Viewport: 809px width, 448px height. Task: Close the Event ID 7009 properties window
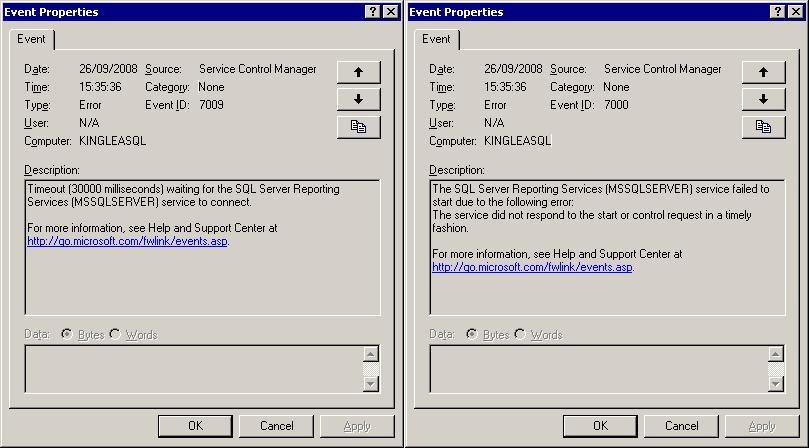point(391,12)
